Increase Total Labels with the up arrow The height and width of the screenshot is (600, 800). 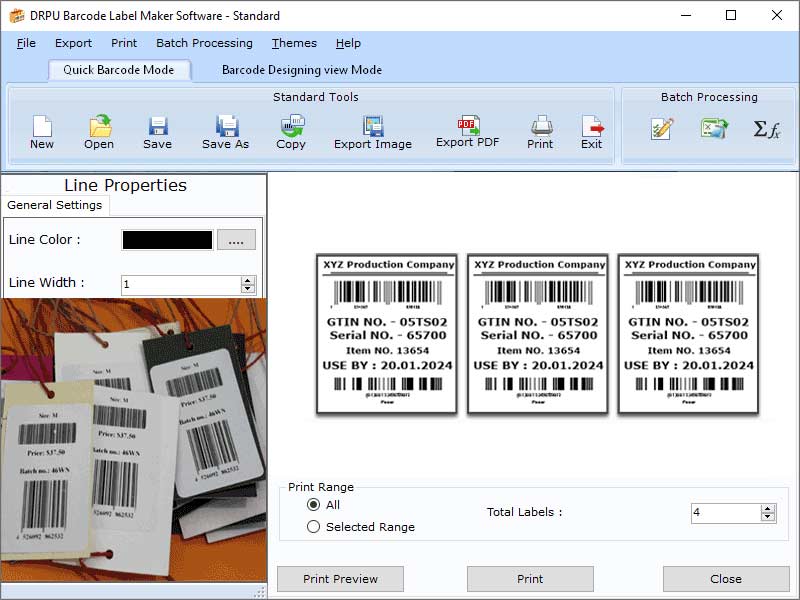coord(766,508)
